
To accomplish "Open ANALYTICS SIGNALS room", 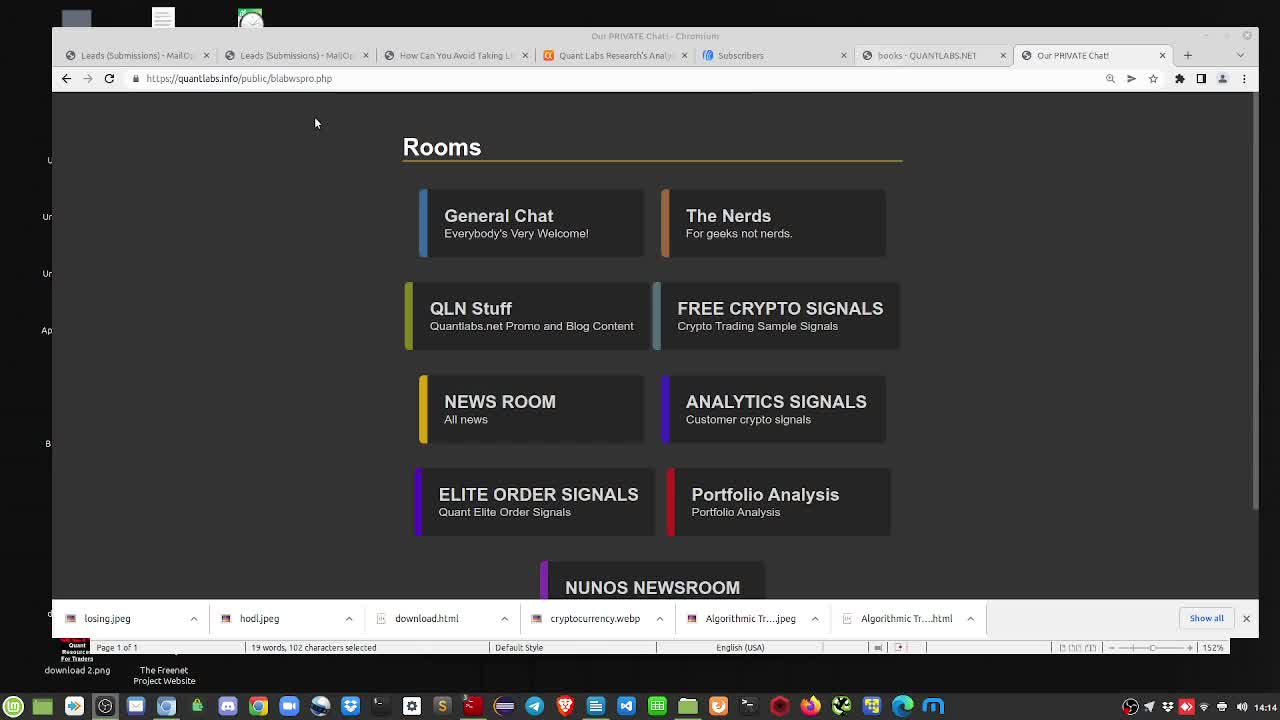I will tap(773, 409).
